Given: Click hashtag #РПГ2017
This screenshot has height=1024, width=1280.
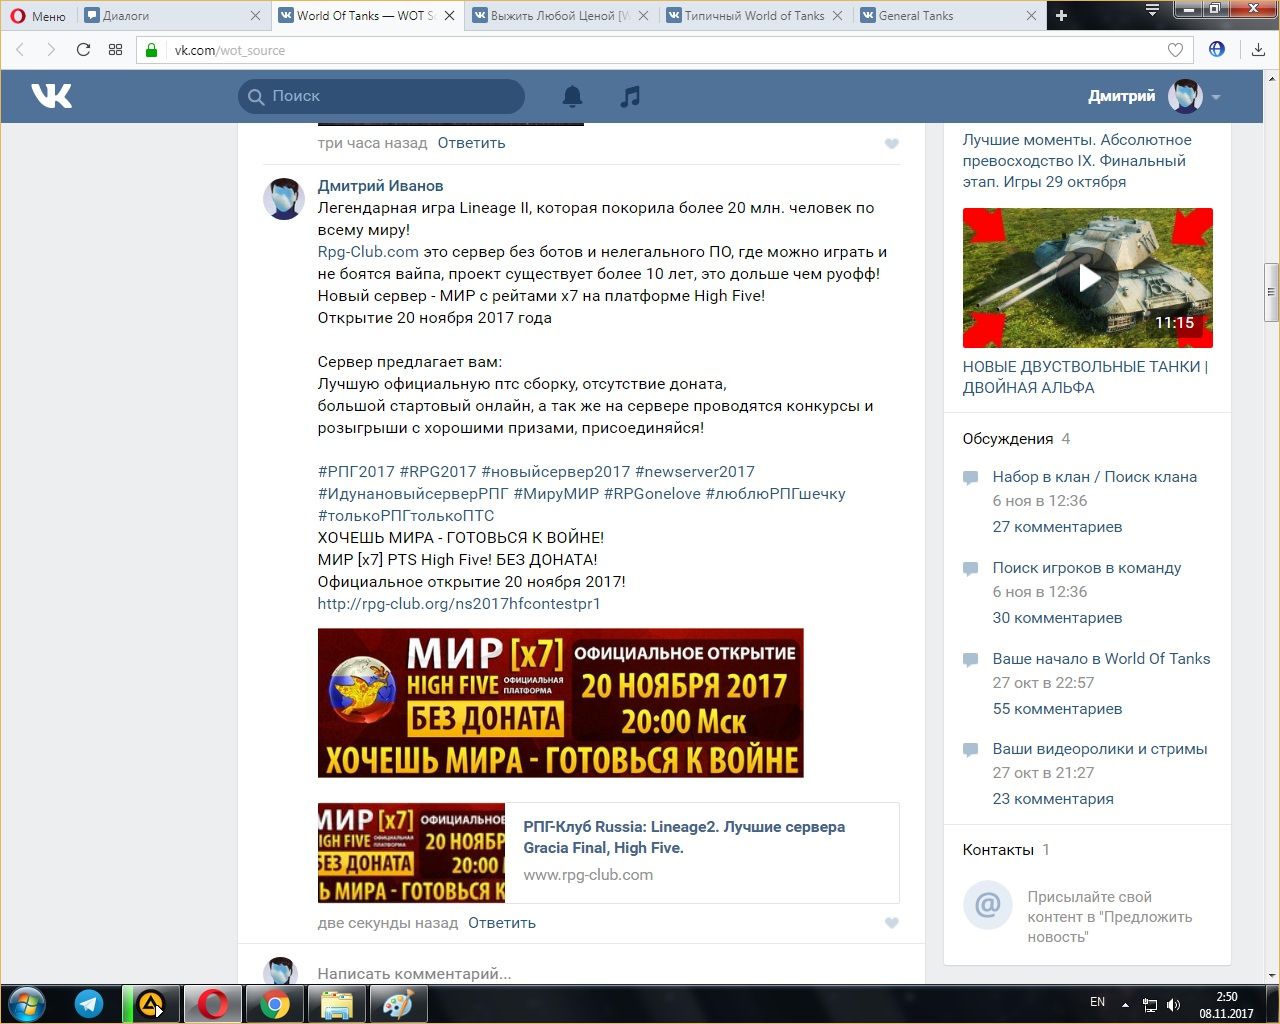Looking at the screenshot, I should [356, 472].
